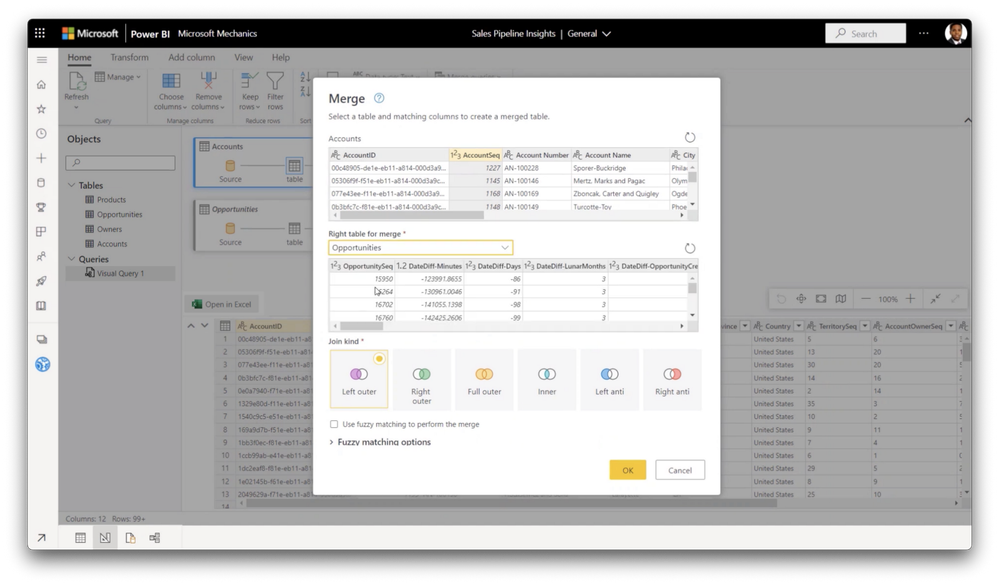Screen dimensions: 999x586
Task: Open Country column filter dropdown
Action: 798,326
